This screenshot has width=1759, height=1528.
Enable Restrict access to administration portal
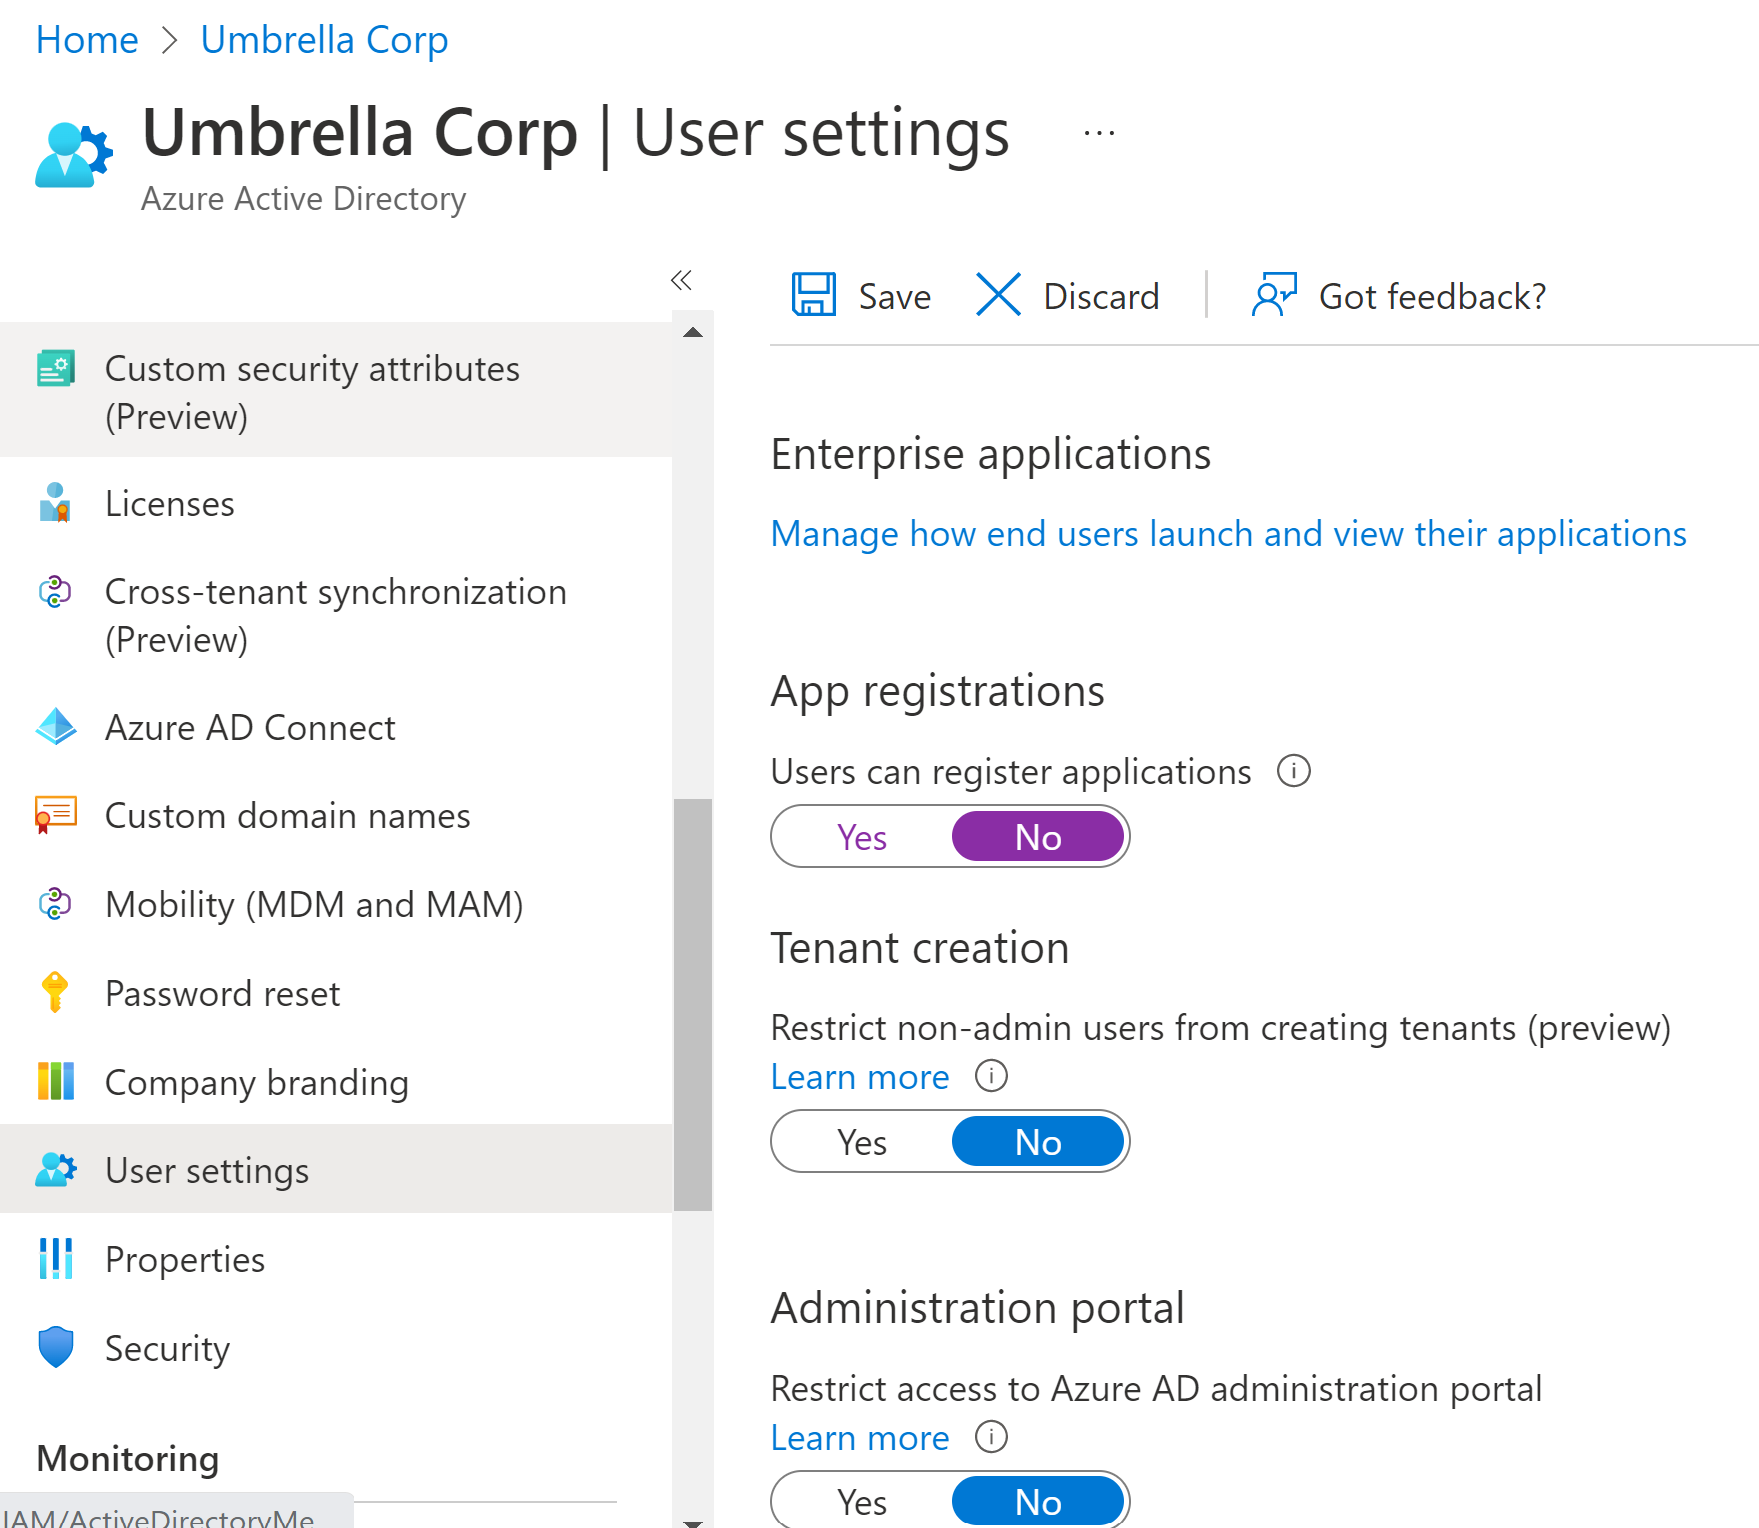pos(861,1500)
